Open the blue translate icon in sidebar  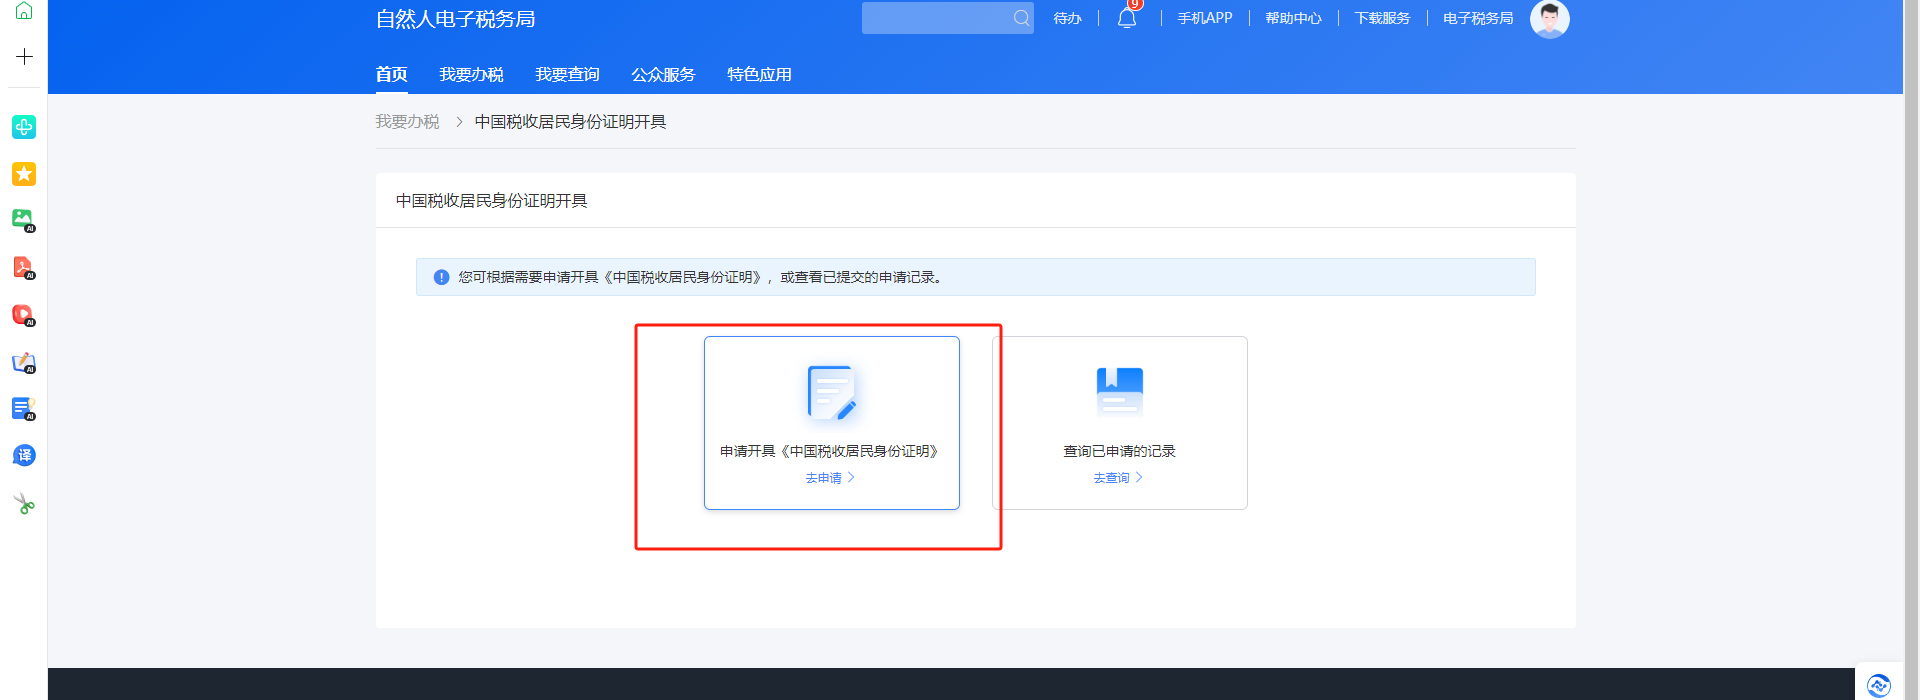click(x=24, y=456)
